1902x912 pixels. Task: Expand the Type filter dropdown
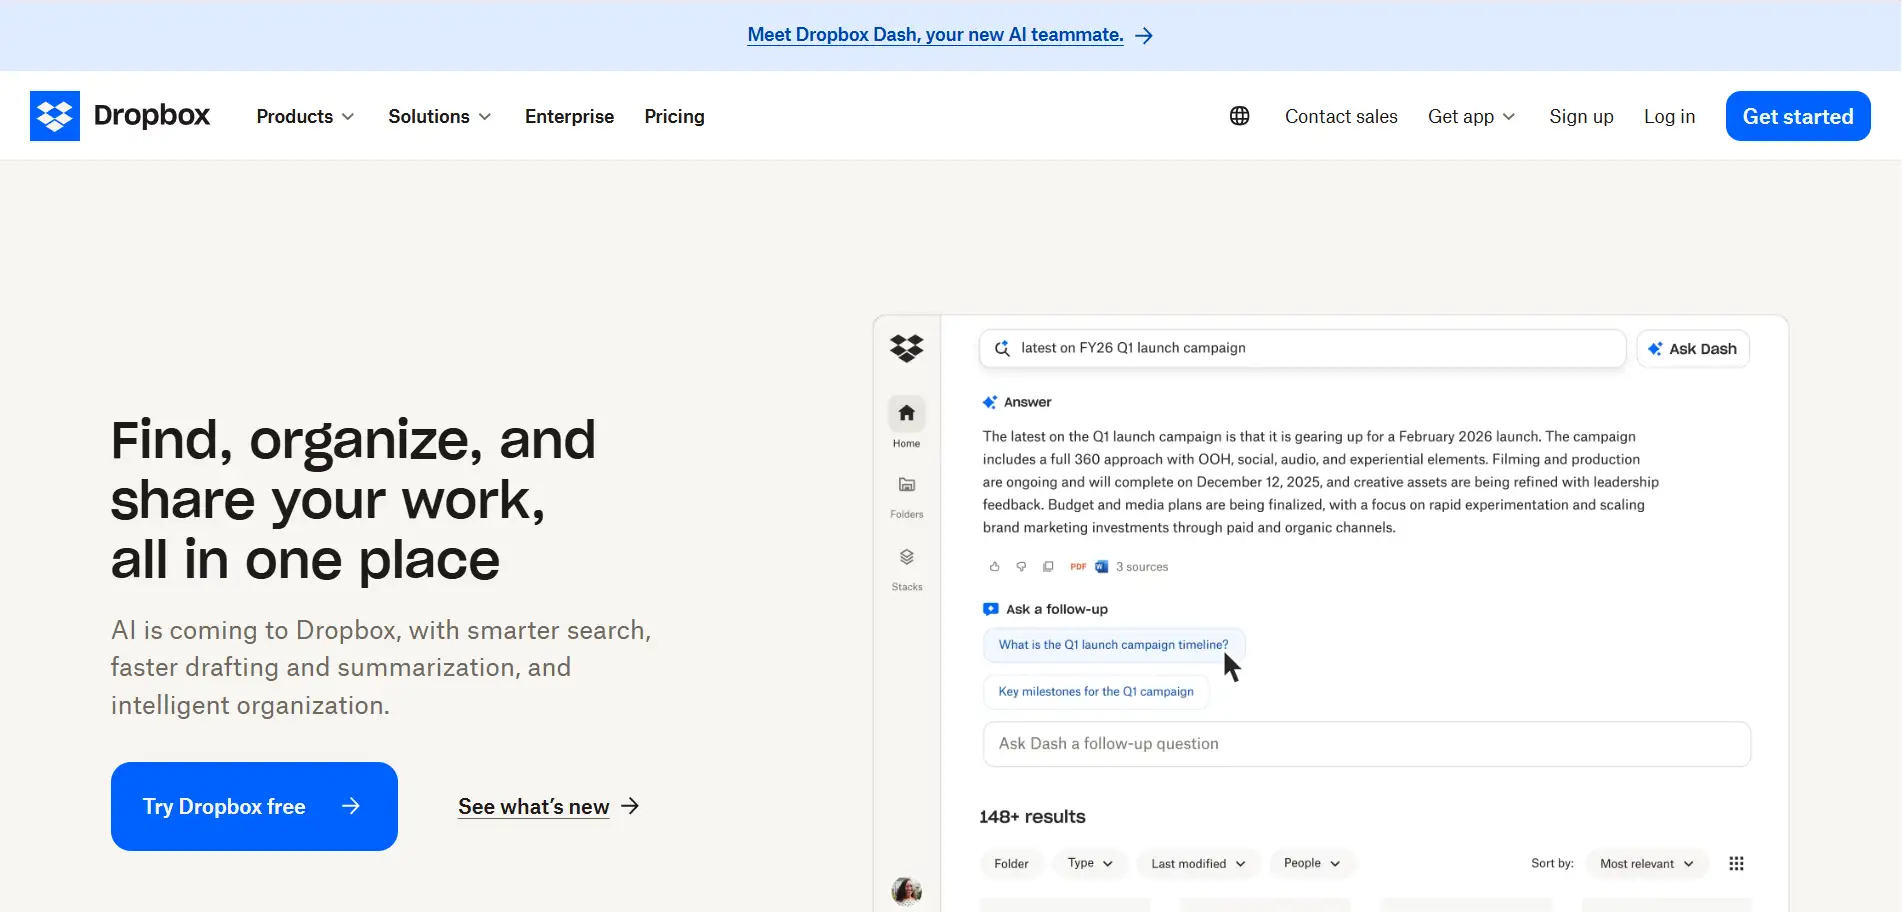click(x=1089, y=863)
